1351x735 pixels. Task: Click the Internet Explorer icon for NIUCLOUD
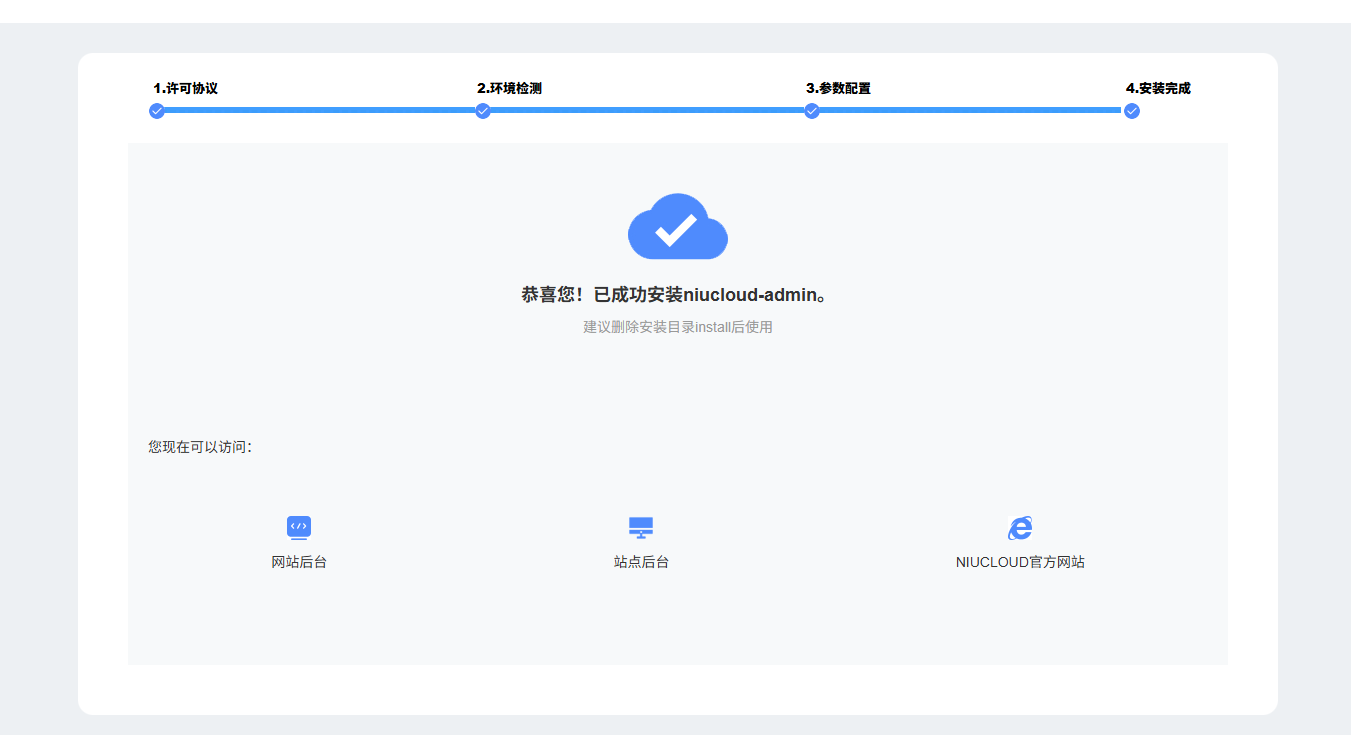click(x=1020, y=528)
